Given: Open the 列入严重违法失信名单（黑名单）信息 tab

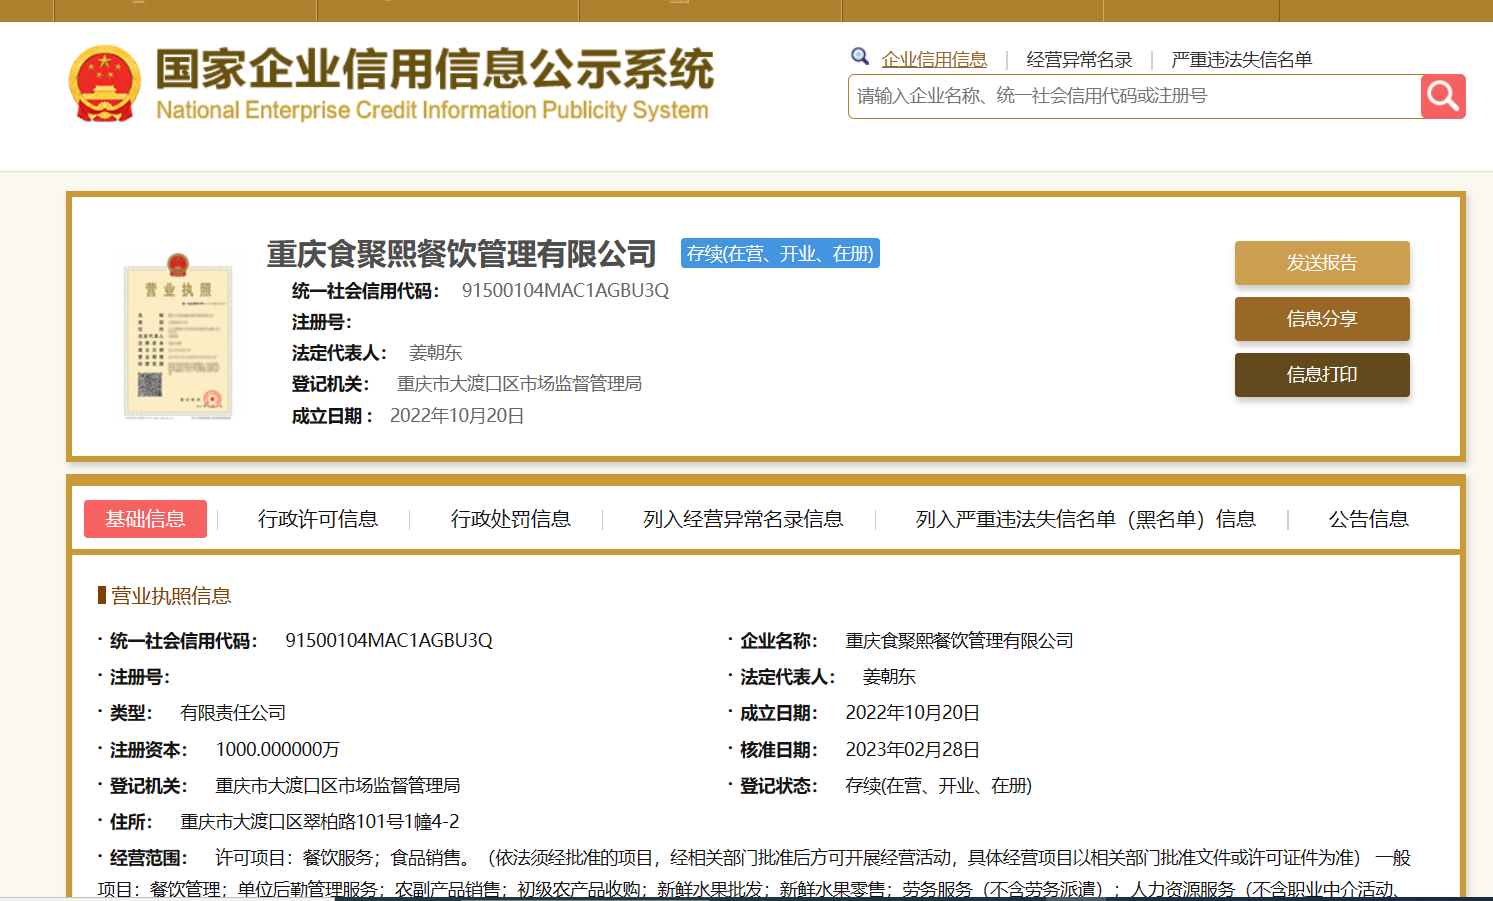Looking at the screenshot, I should 1086,519.
